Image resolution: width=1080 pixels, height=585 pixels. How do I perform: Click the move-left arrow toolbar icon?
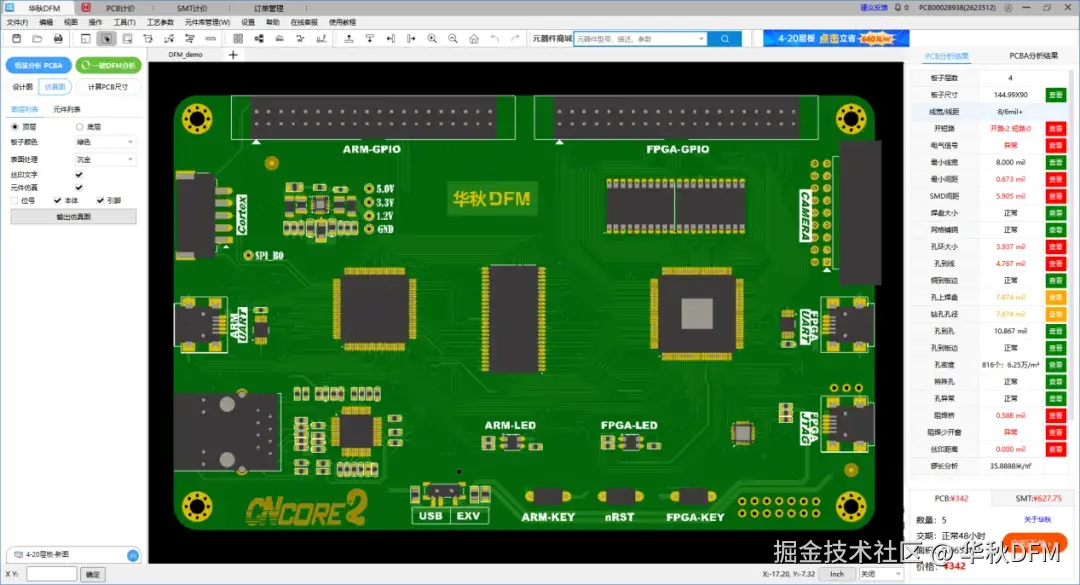coord(391,39)
